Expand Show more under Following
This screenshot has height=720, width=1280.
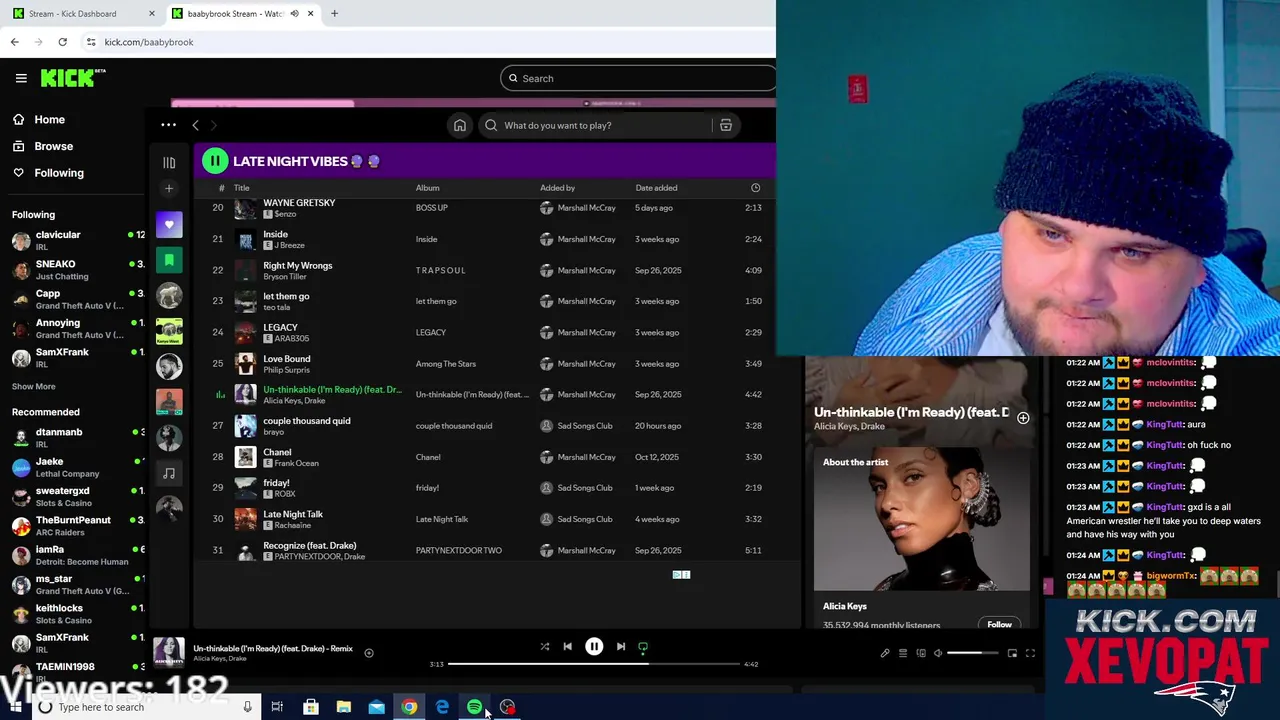[x=33, y=386]
